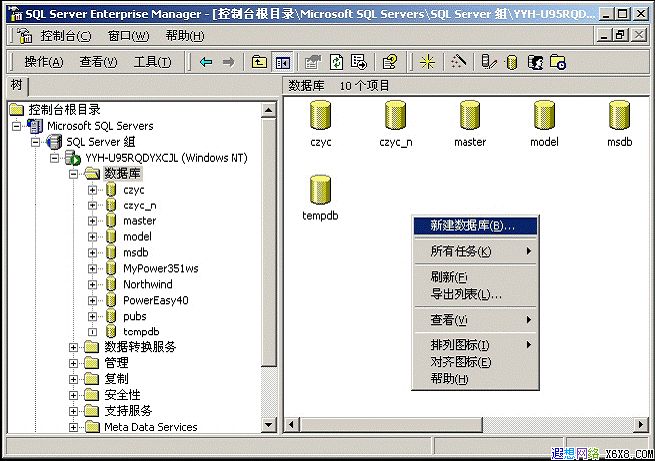Screen dimensions: 655x461
Task: Click the New job folder toolbar icon
Action: (x=558, y=62)
